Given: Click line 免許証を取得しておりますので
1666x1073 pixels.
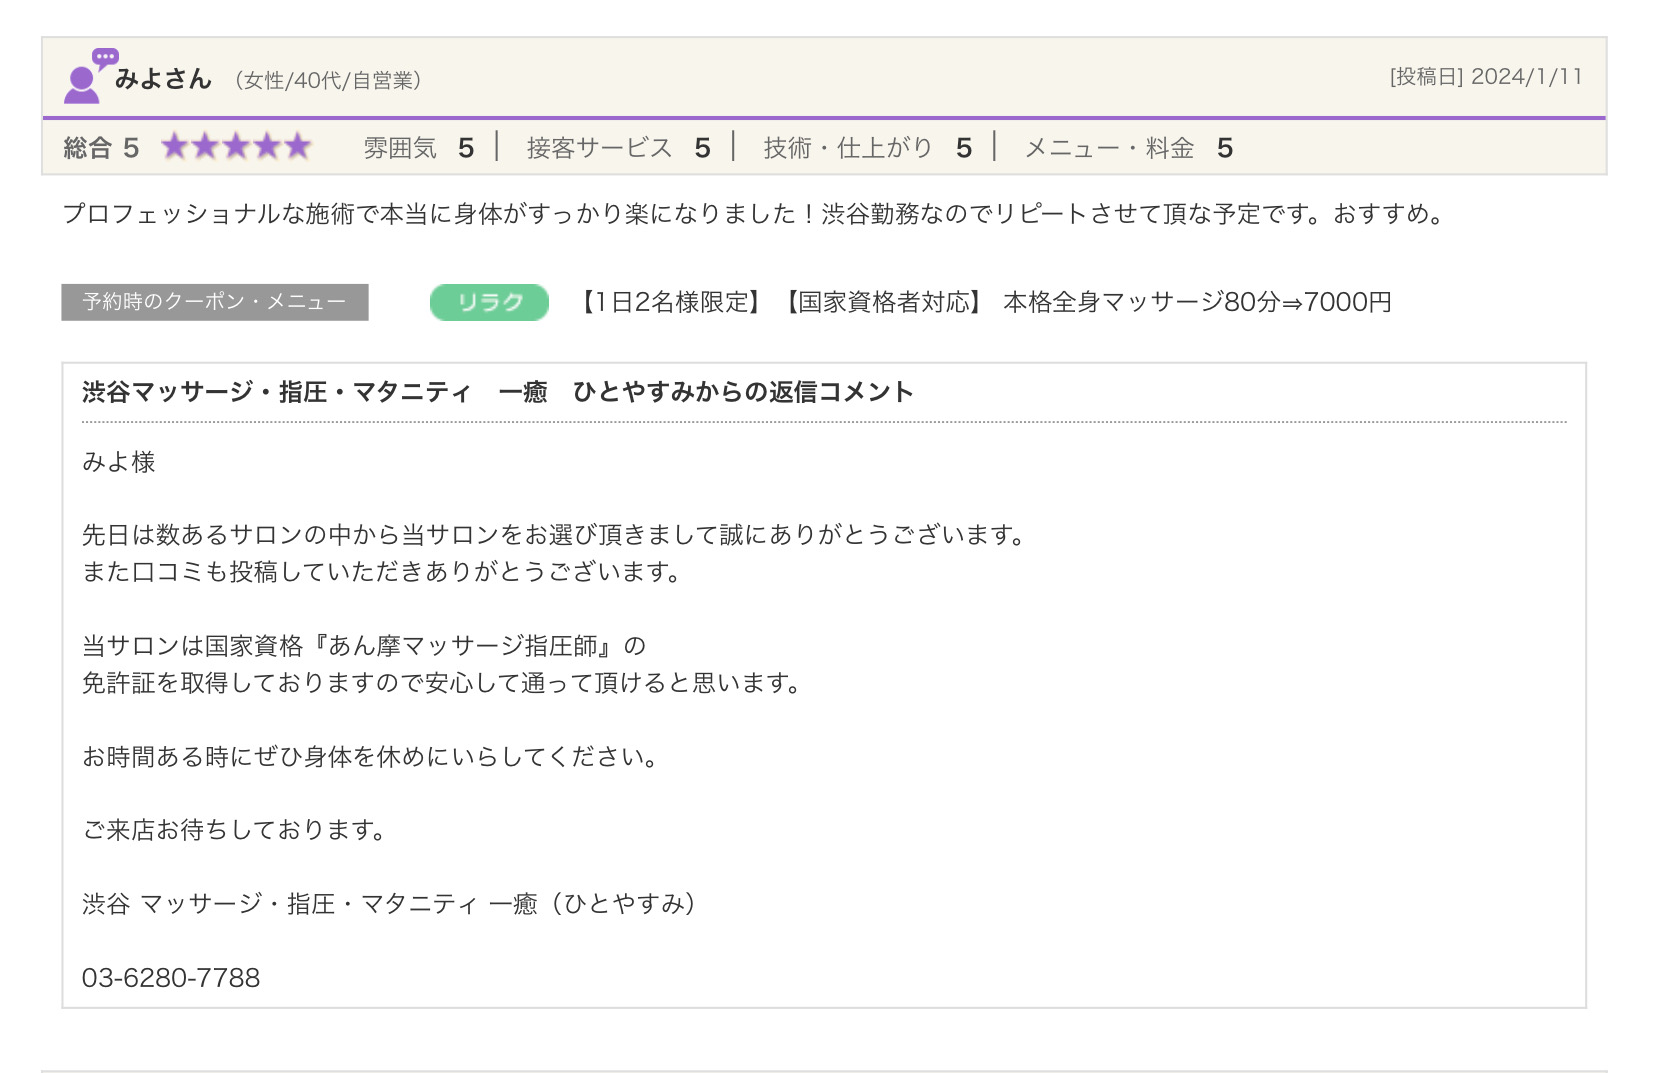Looking at the screenshot, I should 443,683.
